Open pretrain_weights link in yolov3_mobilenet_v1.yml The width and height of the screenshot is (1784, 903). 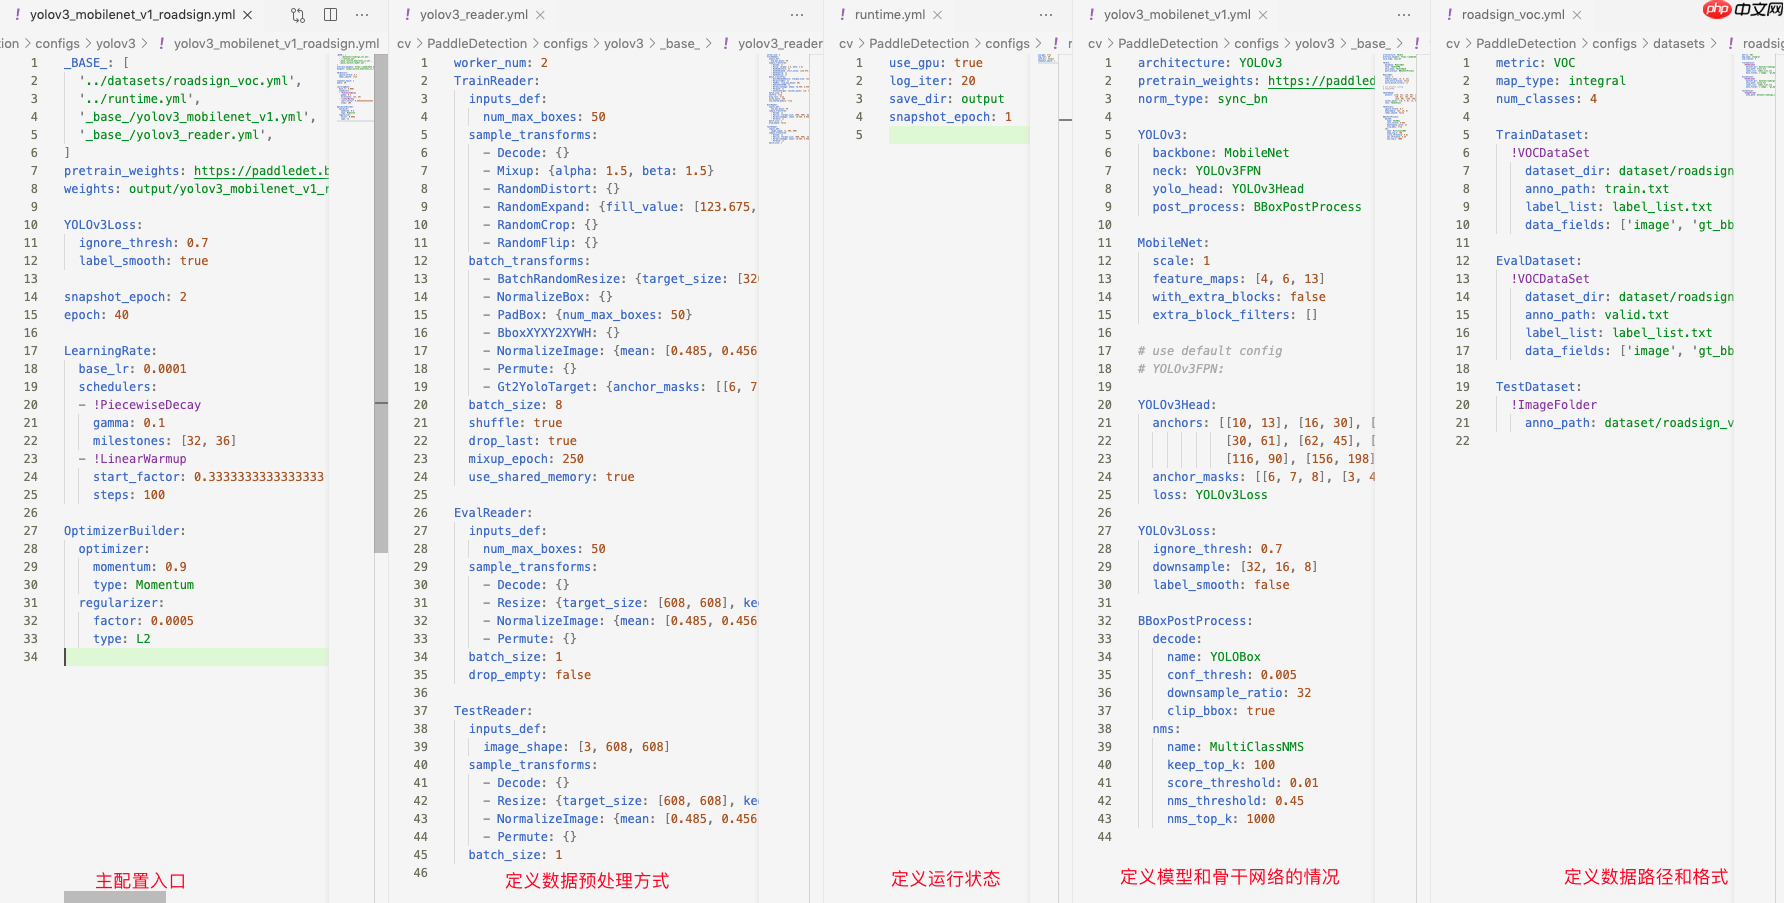pyautogui.click(x=1320, y=81)
